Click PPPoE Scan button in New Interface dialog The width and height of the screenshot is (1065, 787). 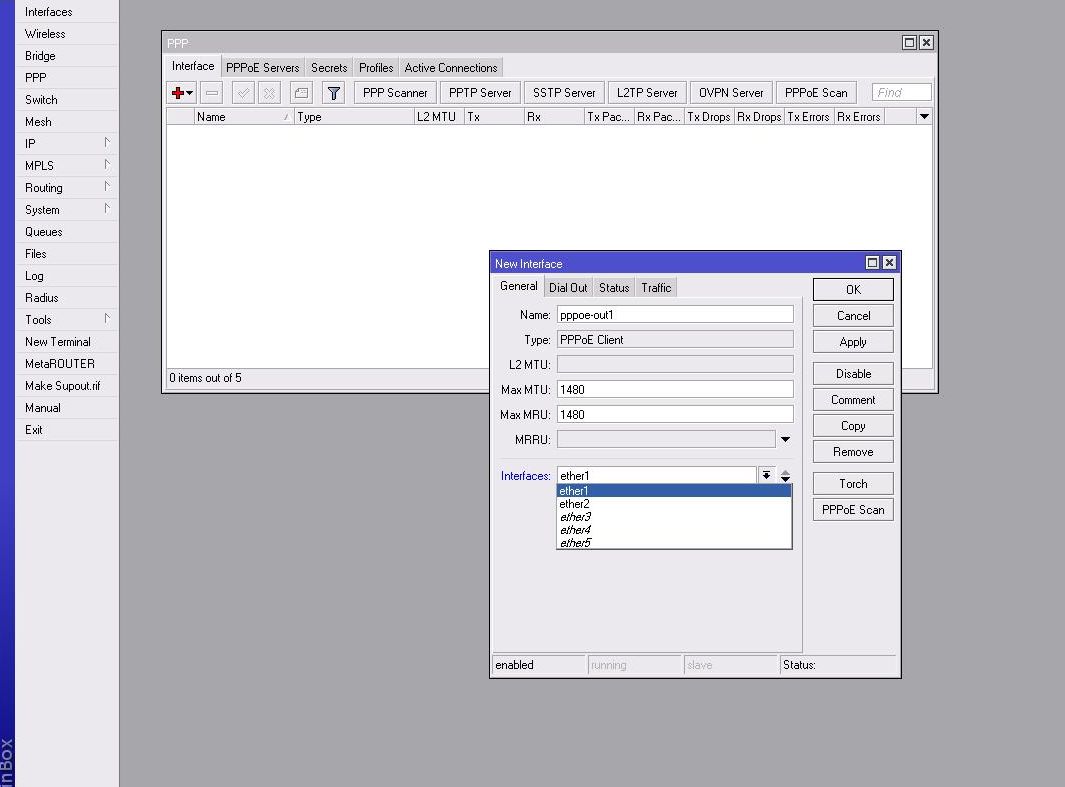853,510
